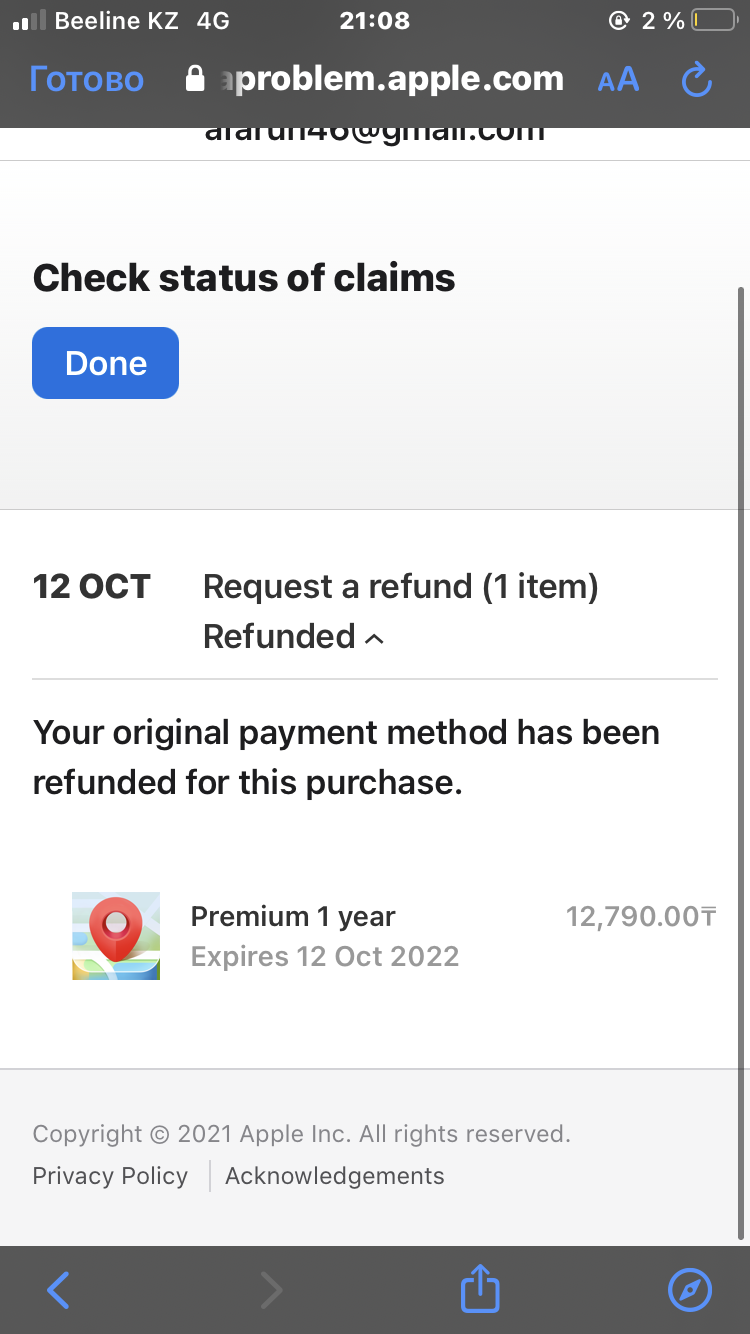Open the AA text size menu

[x=618, y=80]
